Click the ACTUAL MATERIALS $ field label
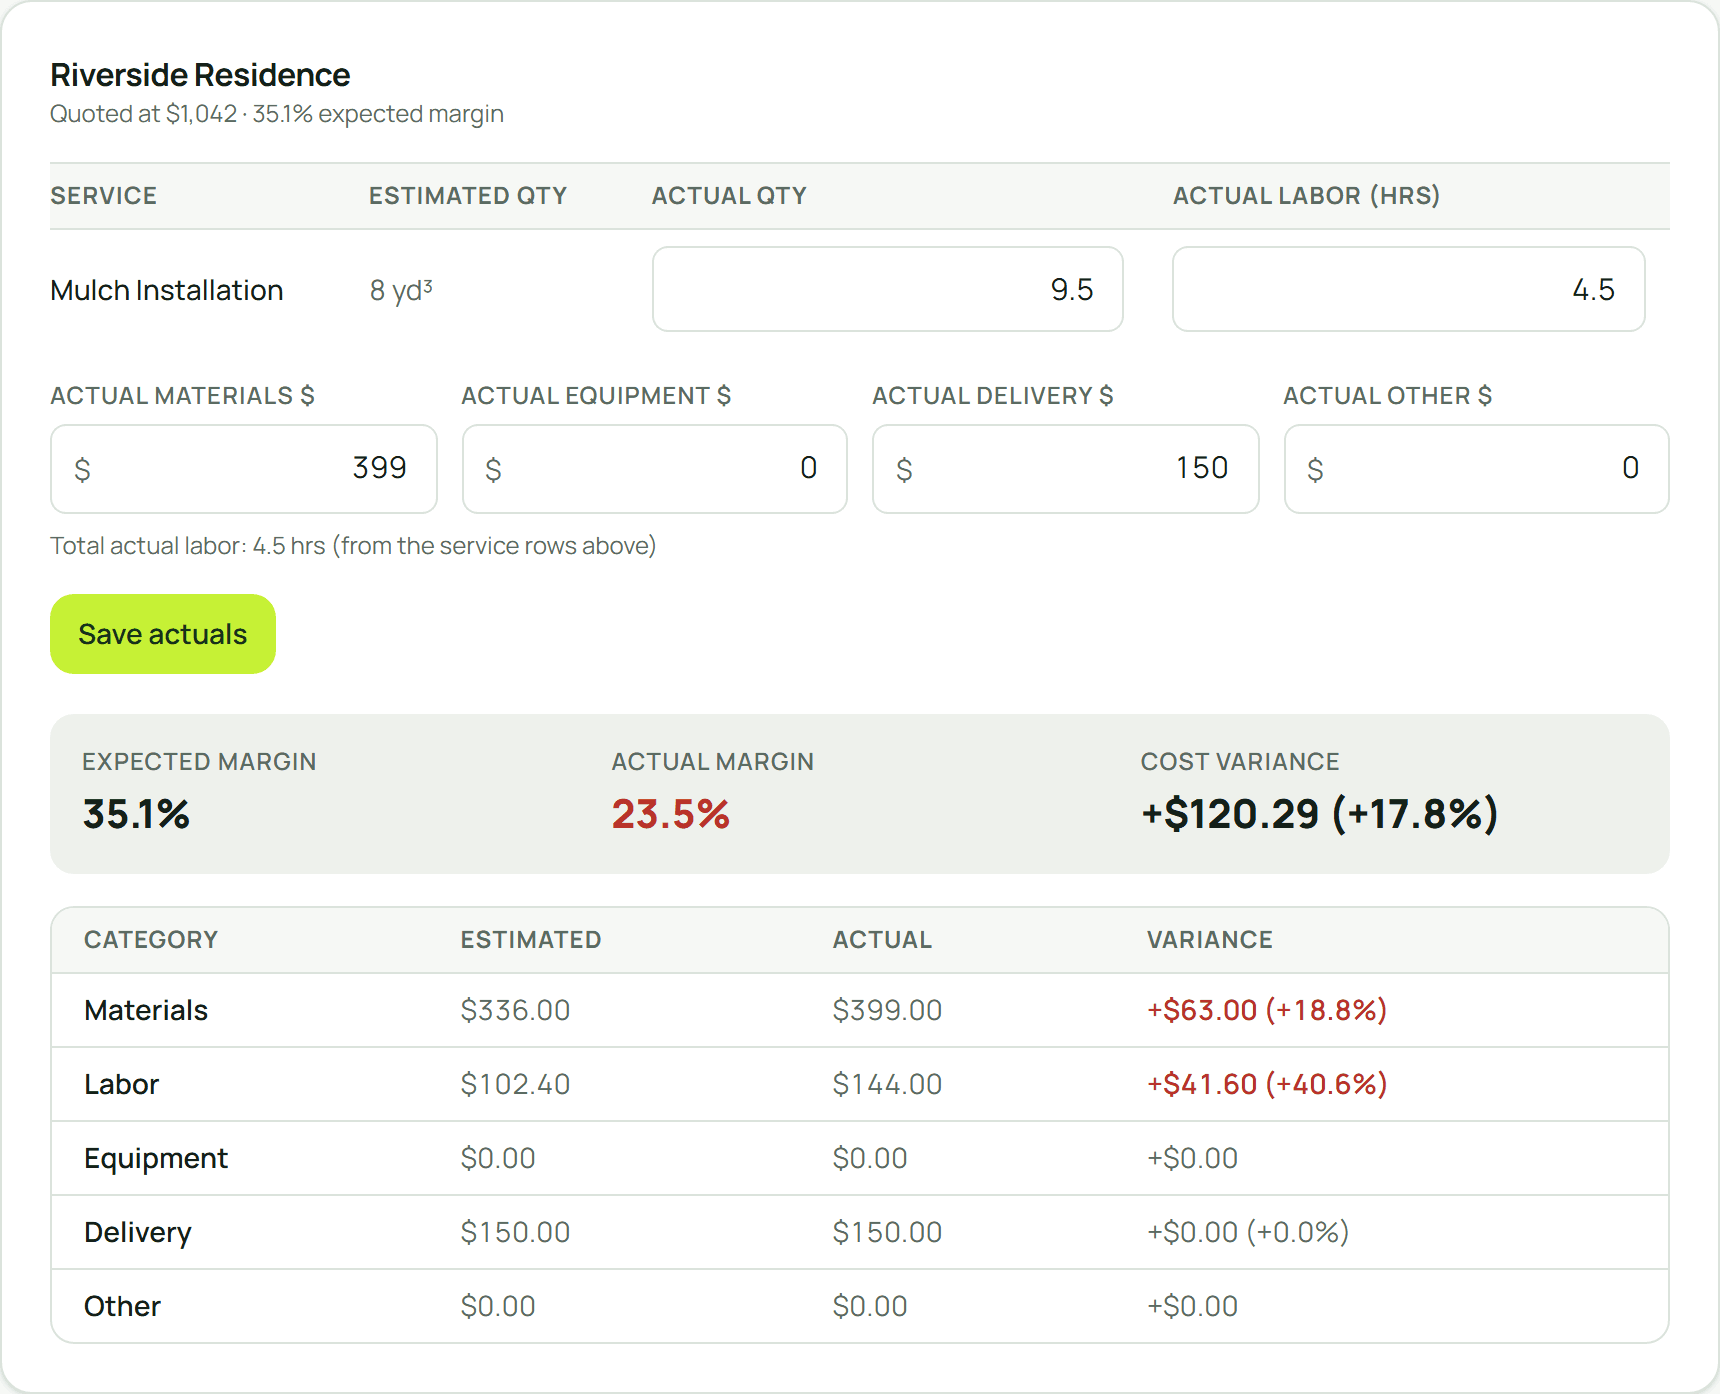This screenshot has height=1394, width=1720. 183,396
